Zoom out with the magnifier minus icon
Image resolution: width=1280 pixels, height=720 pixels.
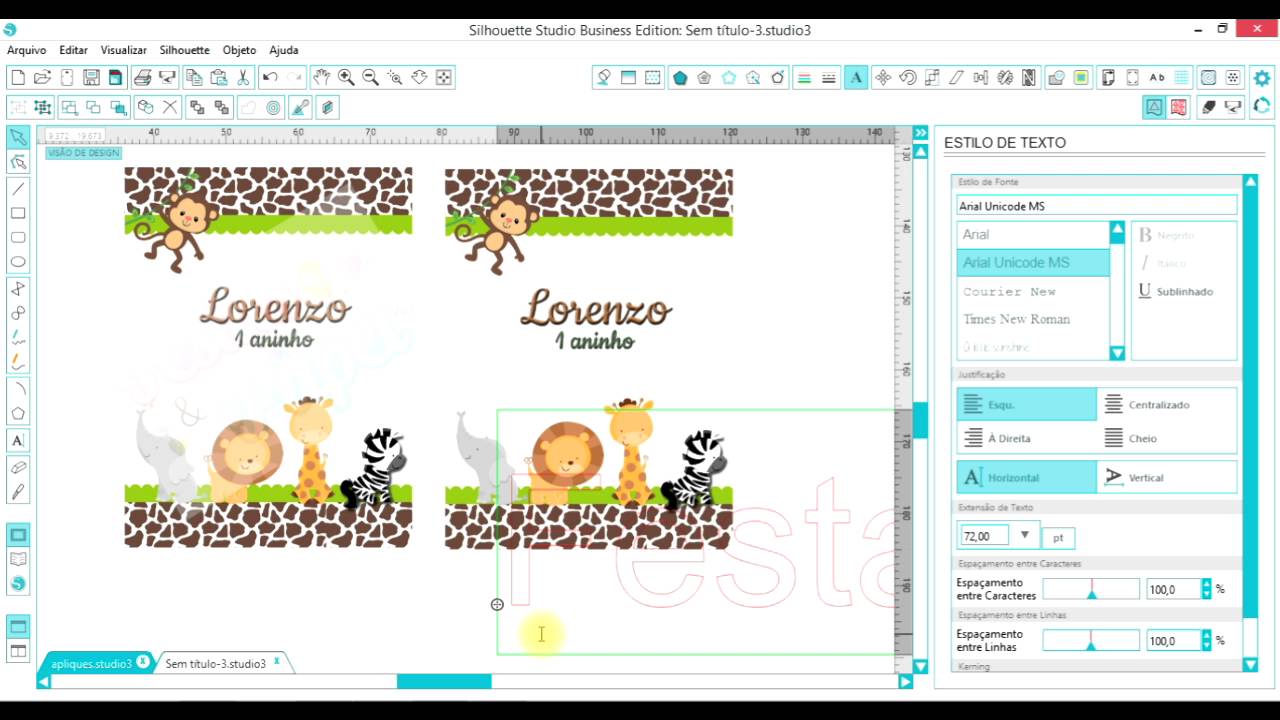(x=370, y=77)
